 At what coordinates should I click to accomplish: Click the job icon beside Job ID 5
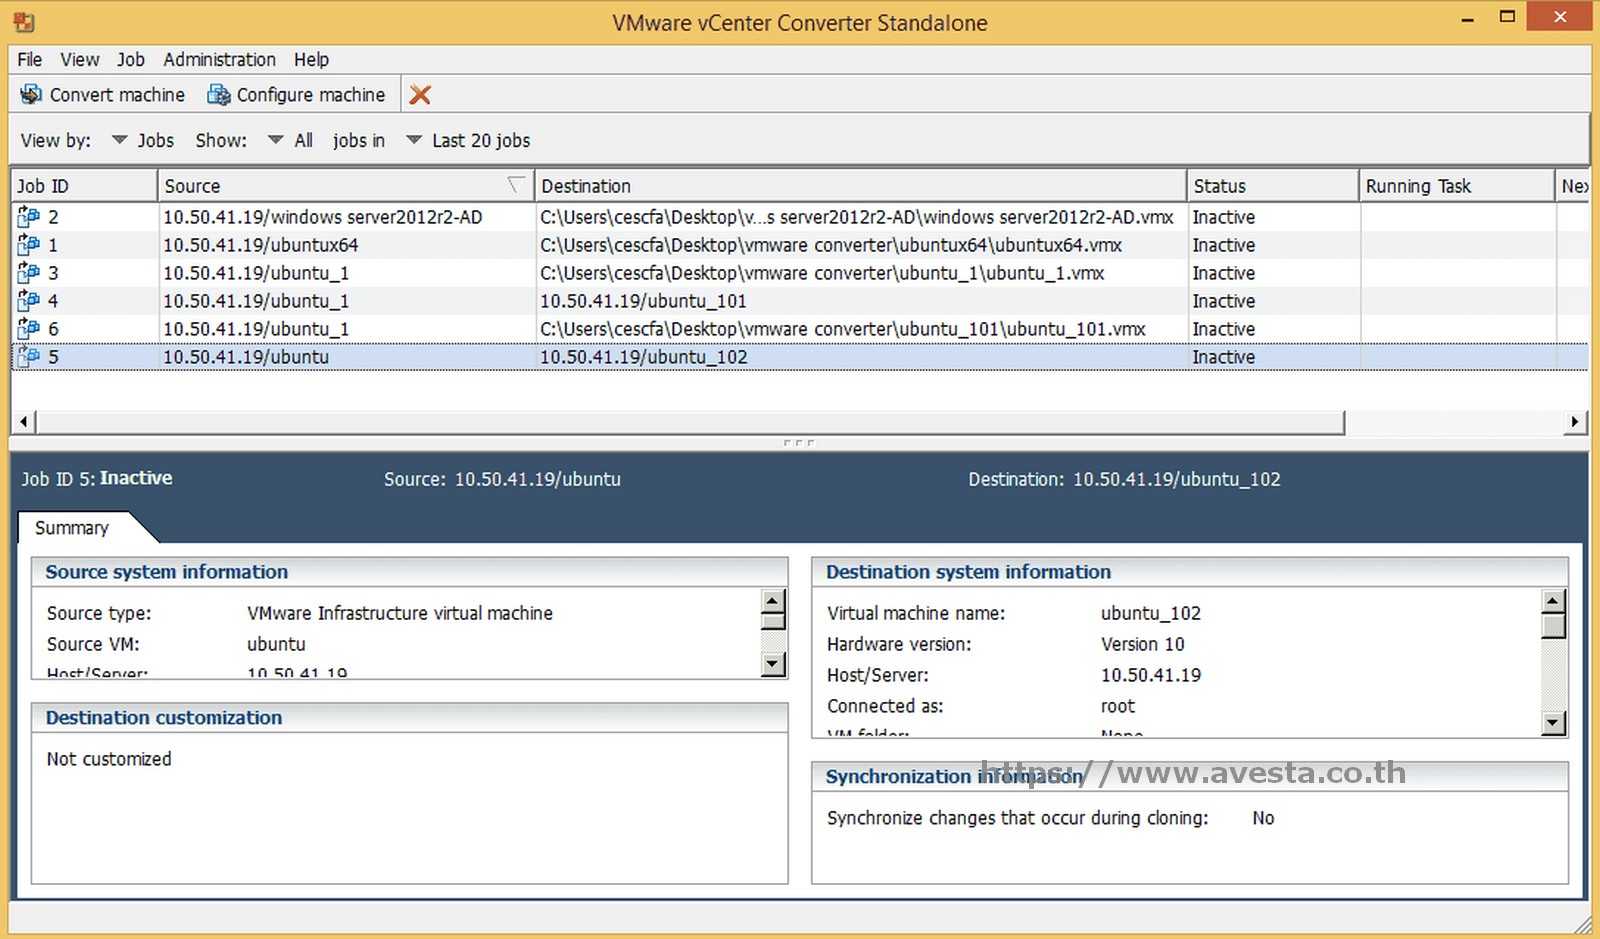coord(30,356)
